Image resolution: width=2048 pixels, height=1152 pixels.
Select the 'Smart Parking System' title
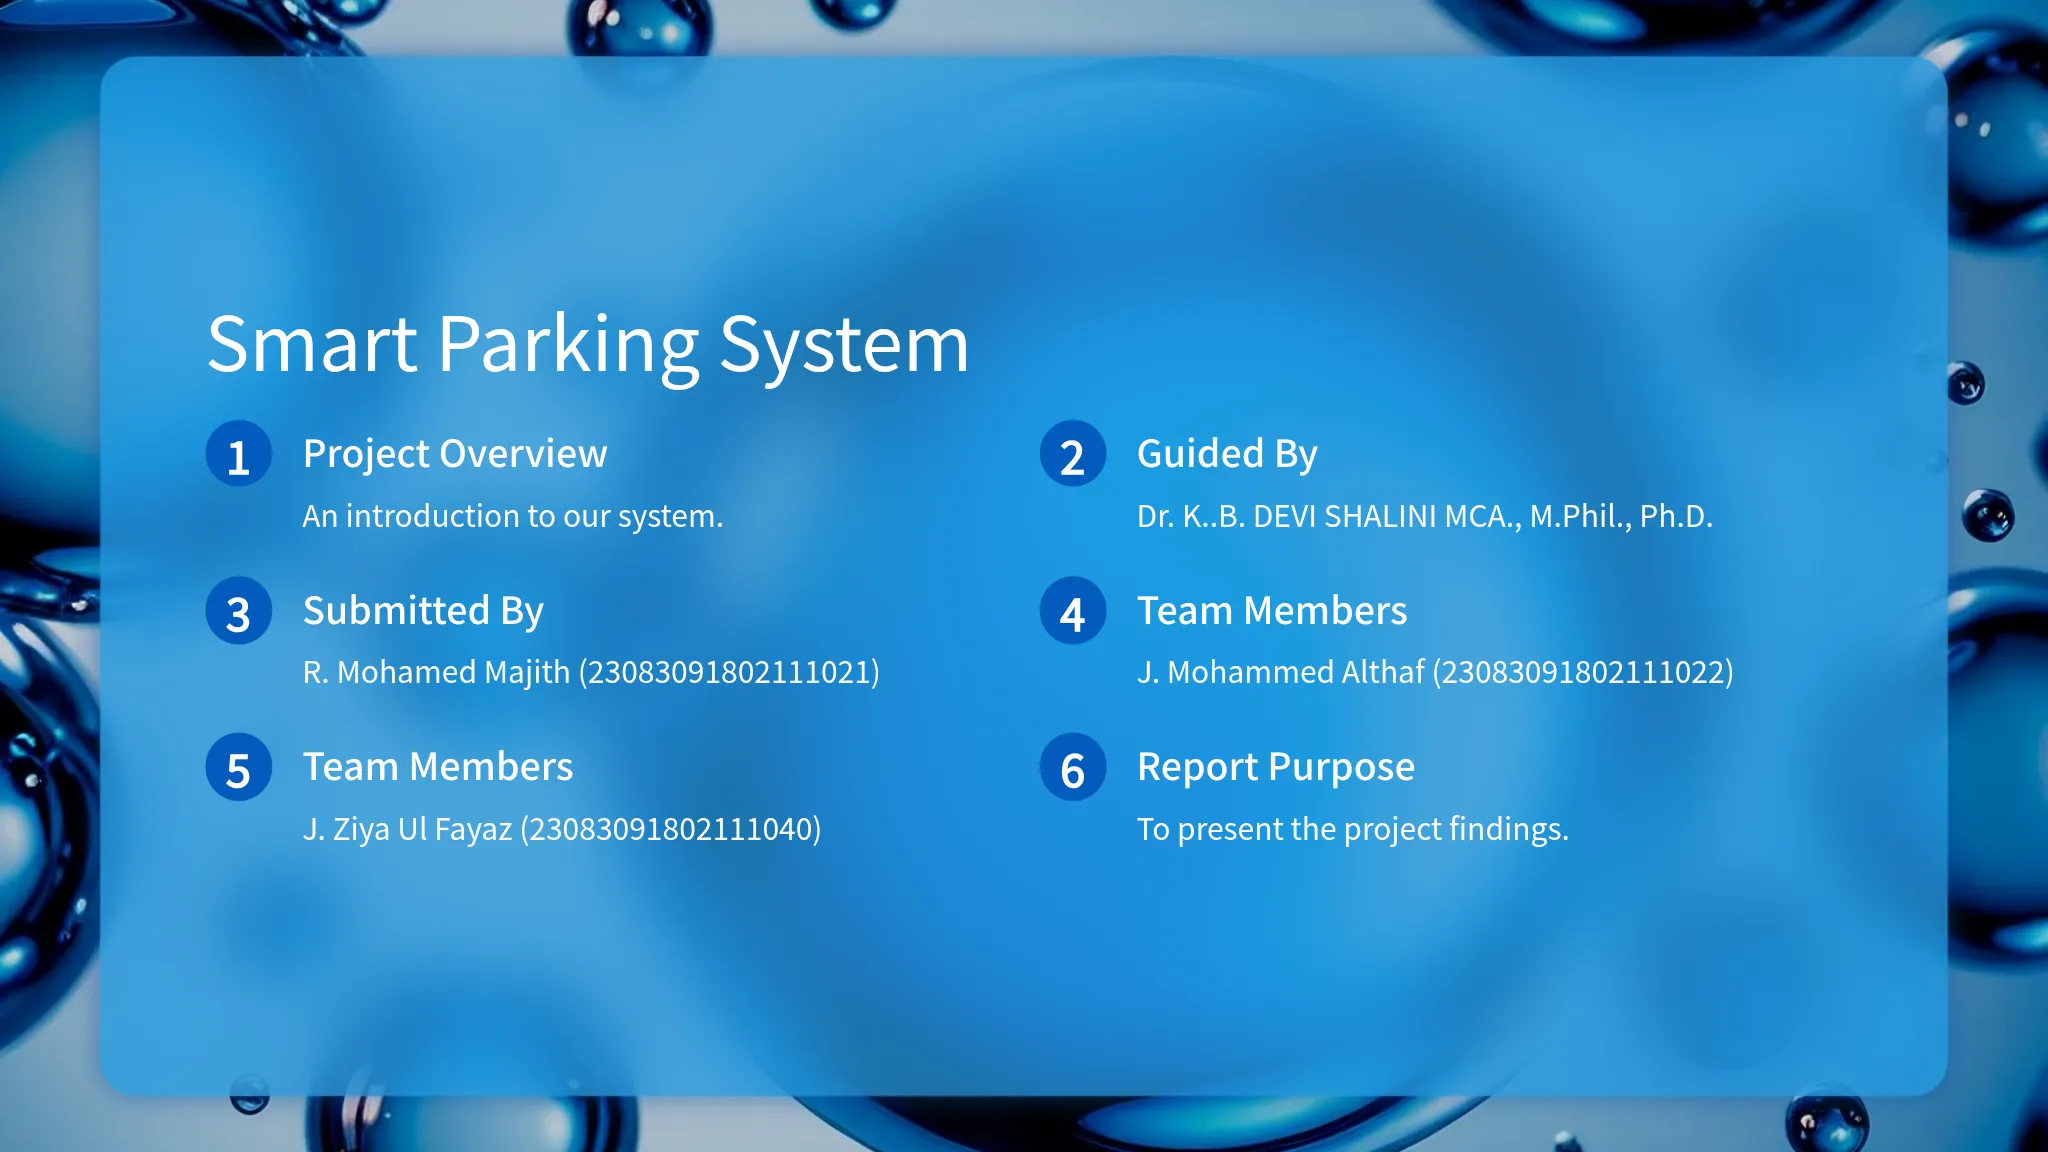point(588,345)
